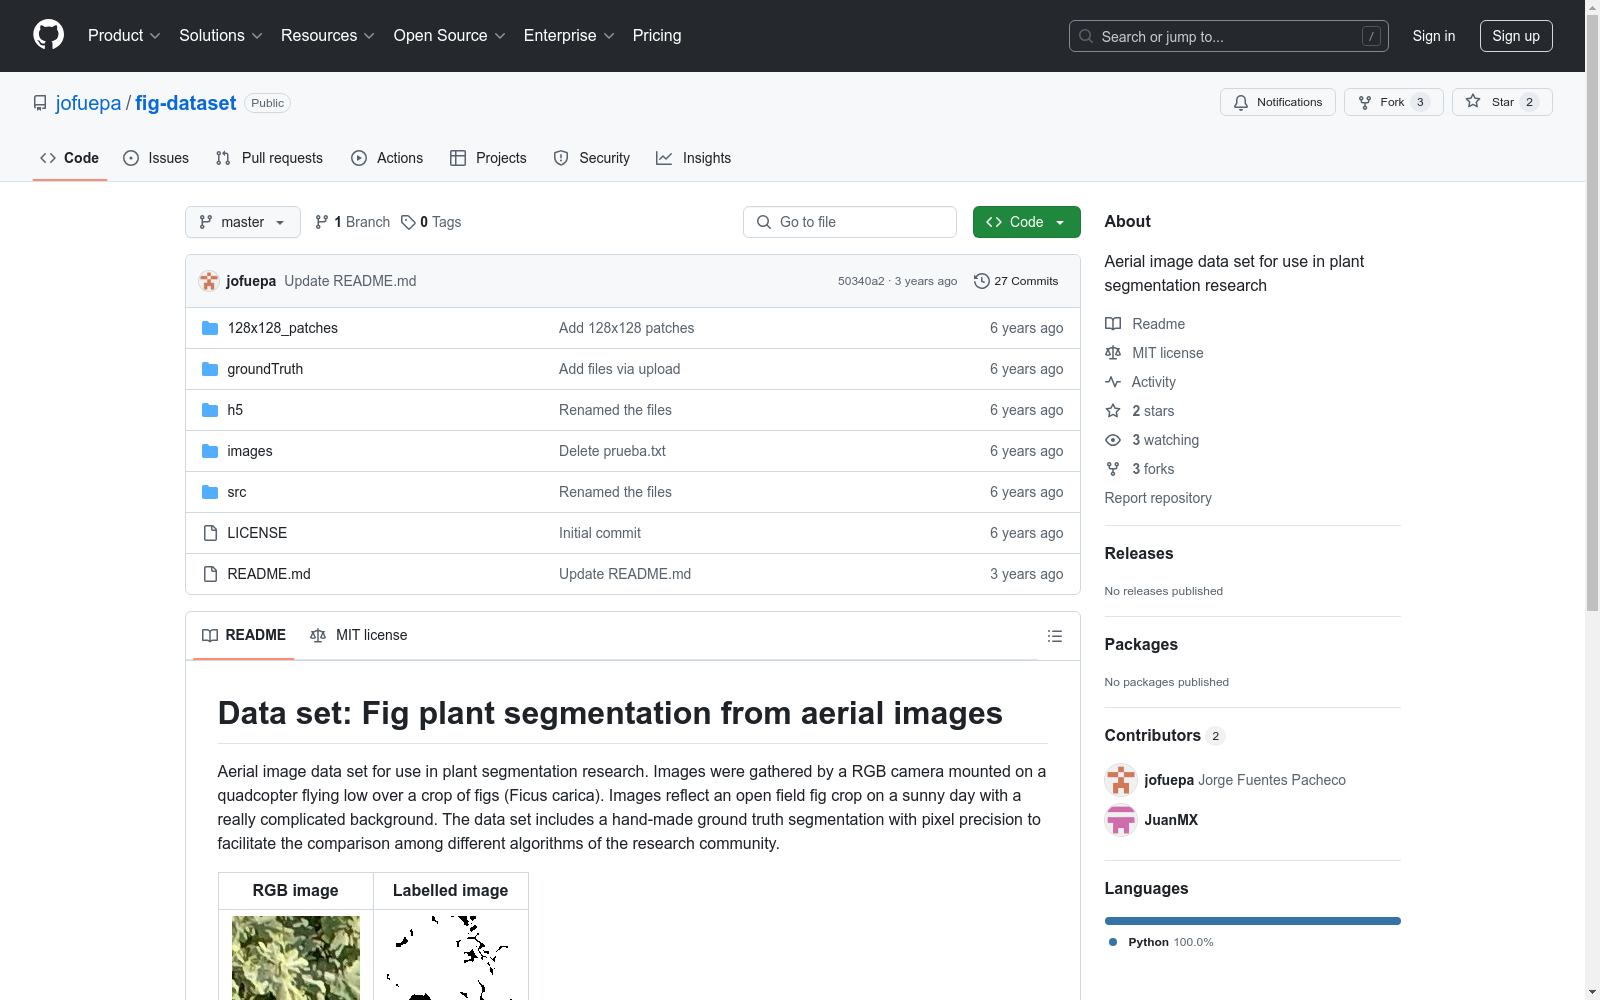This screenshot has height=1000, width=1600.
Task: Expand the Open Source menu
Action: coord(450,36)
